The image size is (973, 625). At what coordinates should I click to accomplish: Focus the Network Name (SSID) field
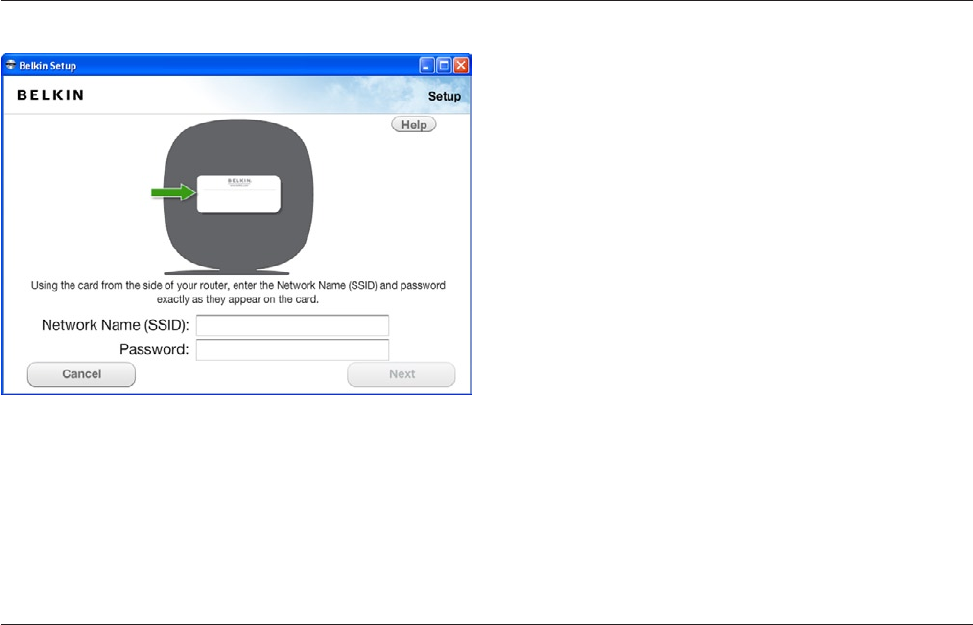pyautogui.click(x=292, y=325)
